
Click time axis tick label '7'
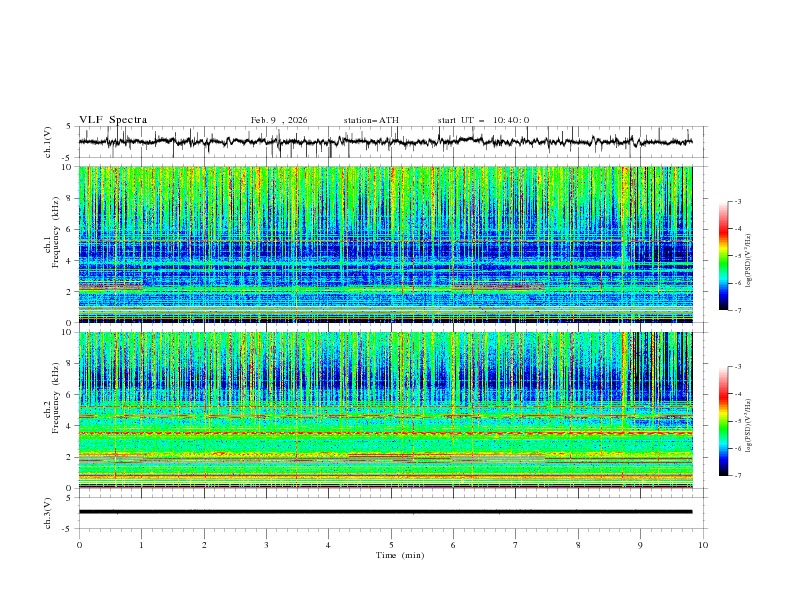click(x=516, y=545)
